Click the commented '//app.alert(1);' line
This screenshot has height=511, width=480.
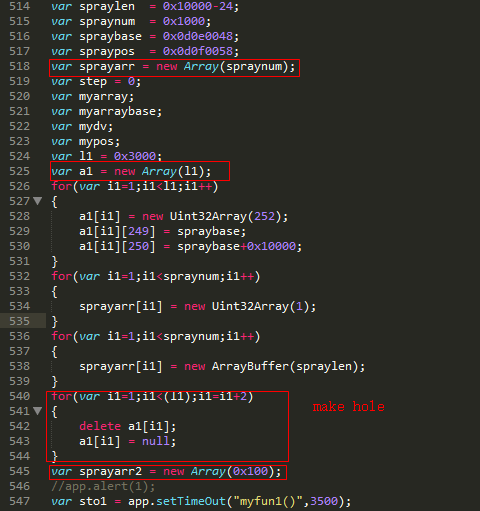pos(103,487)
